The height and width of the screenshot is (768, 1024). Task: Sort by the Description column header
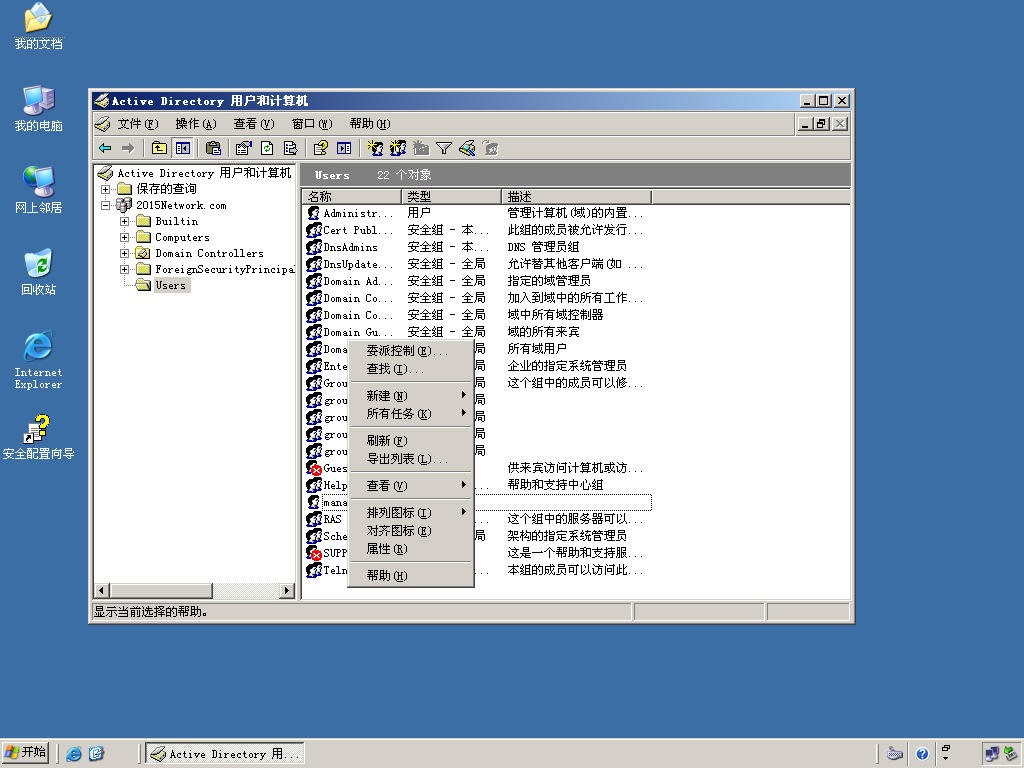(x=577, y=197)
